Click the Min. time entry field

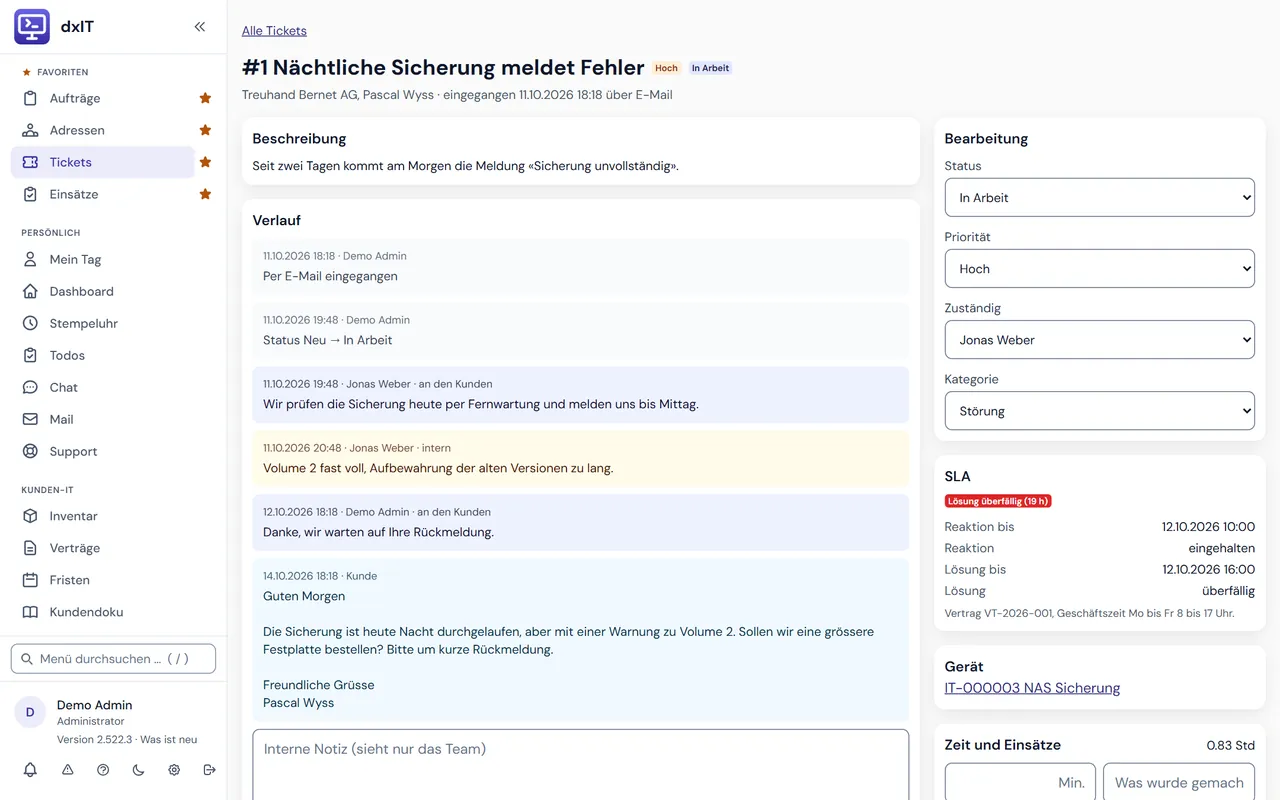(1020, 782)
